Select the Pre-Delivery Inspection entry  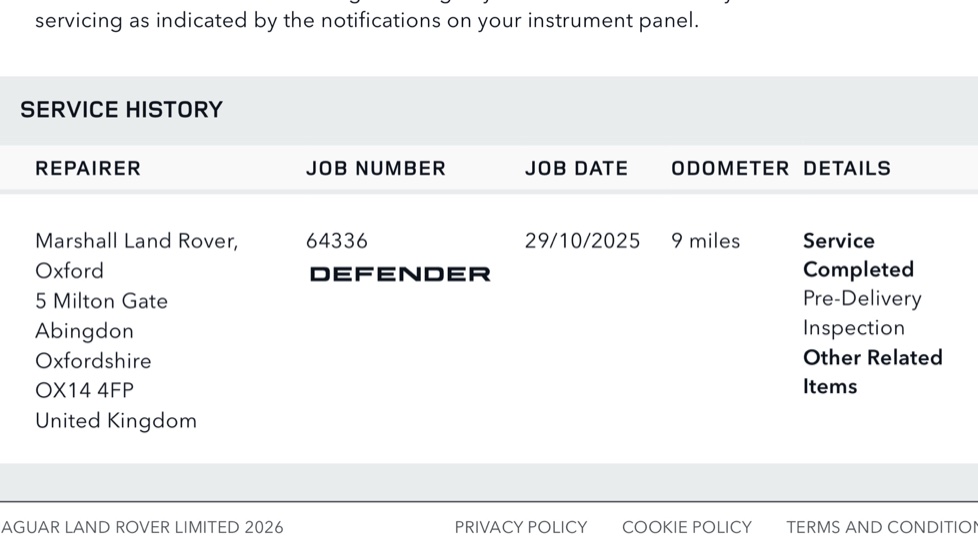[x=861, y=313]
